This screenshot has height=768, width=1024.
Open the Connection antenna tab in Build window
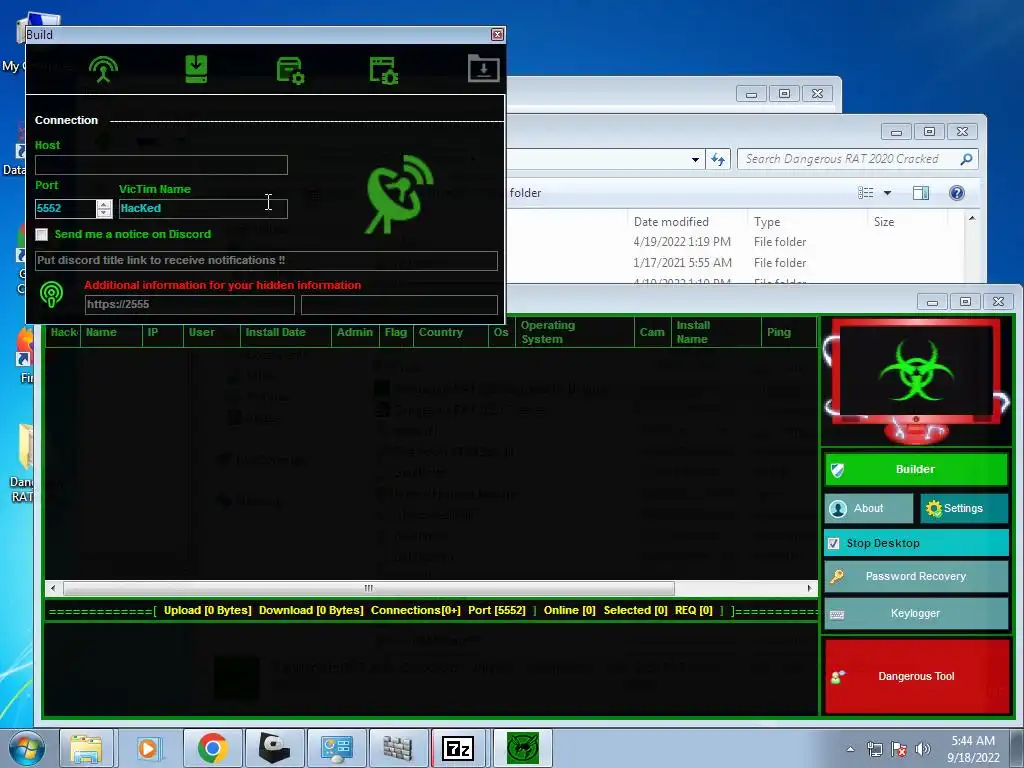tap(103, 69)
